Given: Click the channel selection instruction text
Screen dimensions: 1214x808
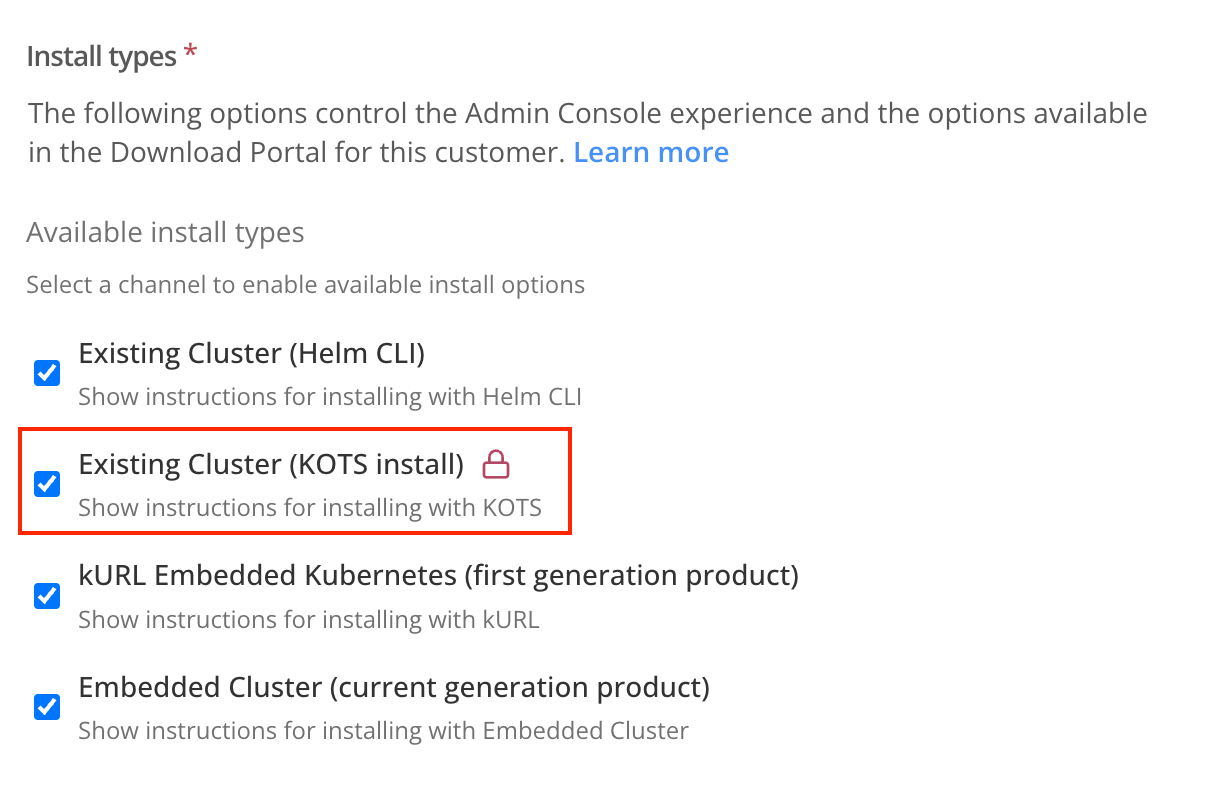Looking at the screenshot, I should point(305,284).
